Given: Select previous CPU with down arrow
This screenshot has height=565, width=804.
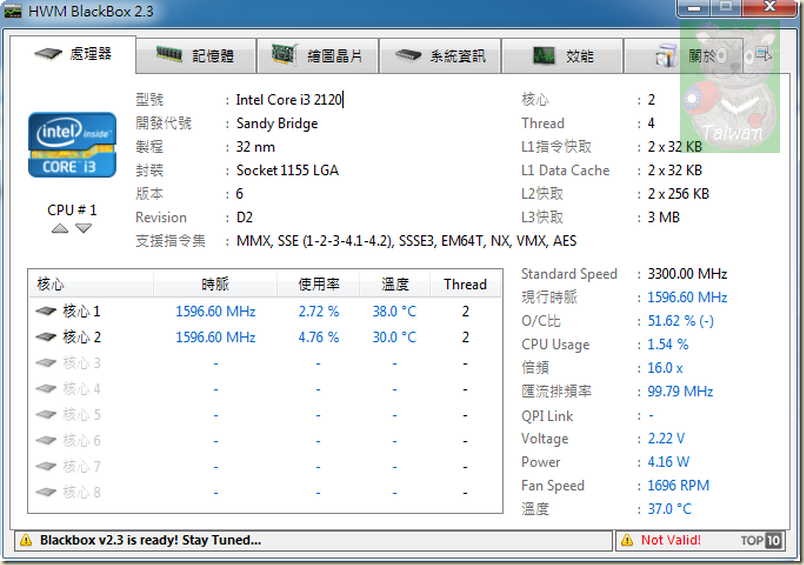Looking at the screenshot, I should [84, 229].
